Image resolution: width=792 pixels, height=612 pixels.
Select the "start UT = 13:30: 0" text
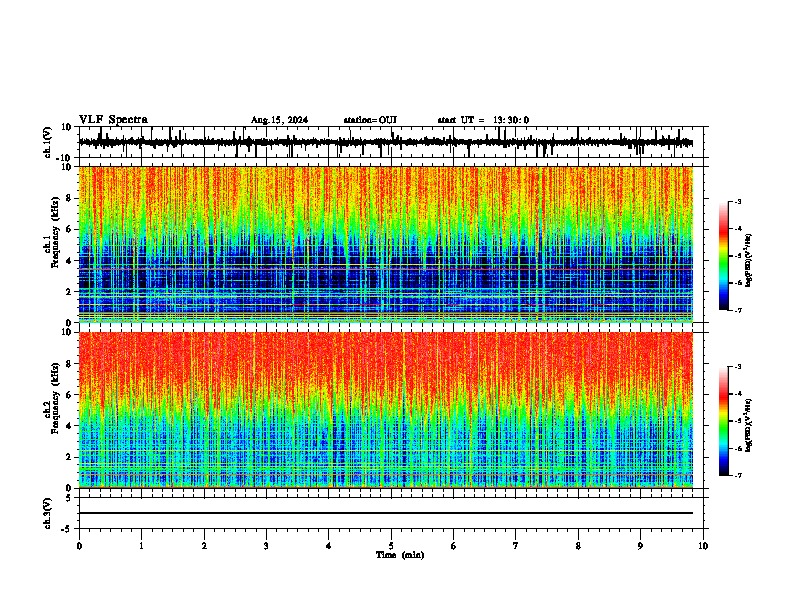pyautogui.click(x=483, y=120)
